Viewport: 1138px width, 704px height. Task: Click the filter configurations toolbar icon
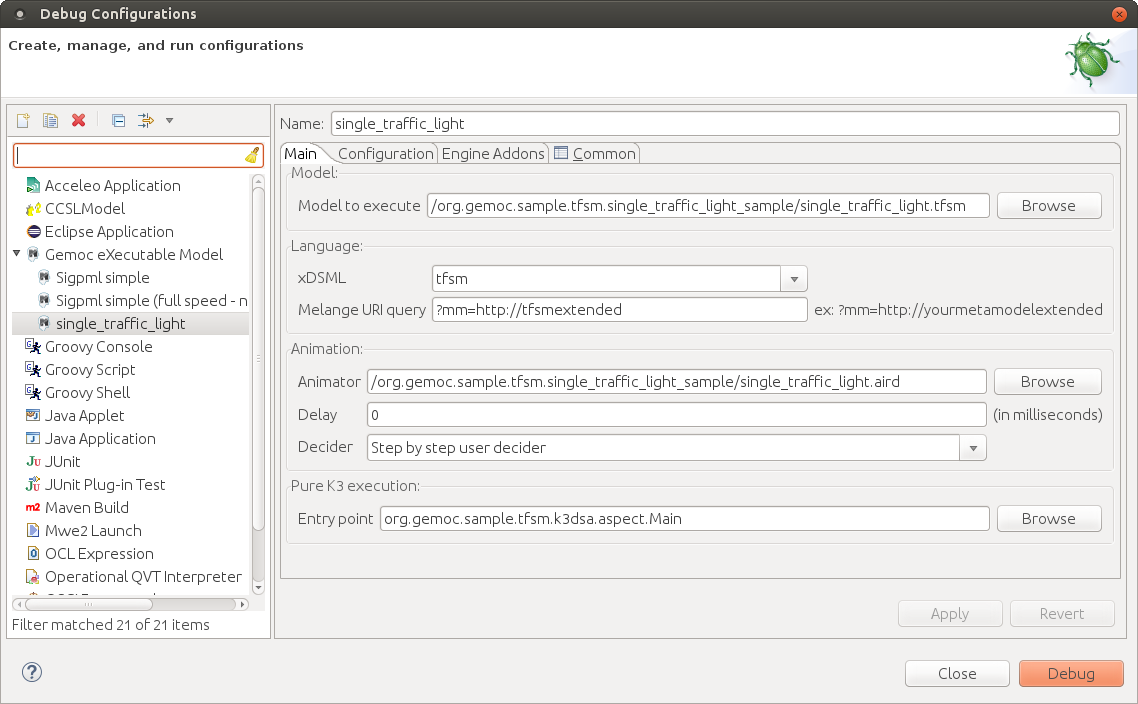[x=146, y=121]
